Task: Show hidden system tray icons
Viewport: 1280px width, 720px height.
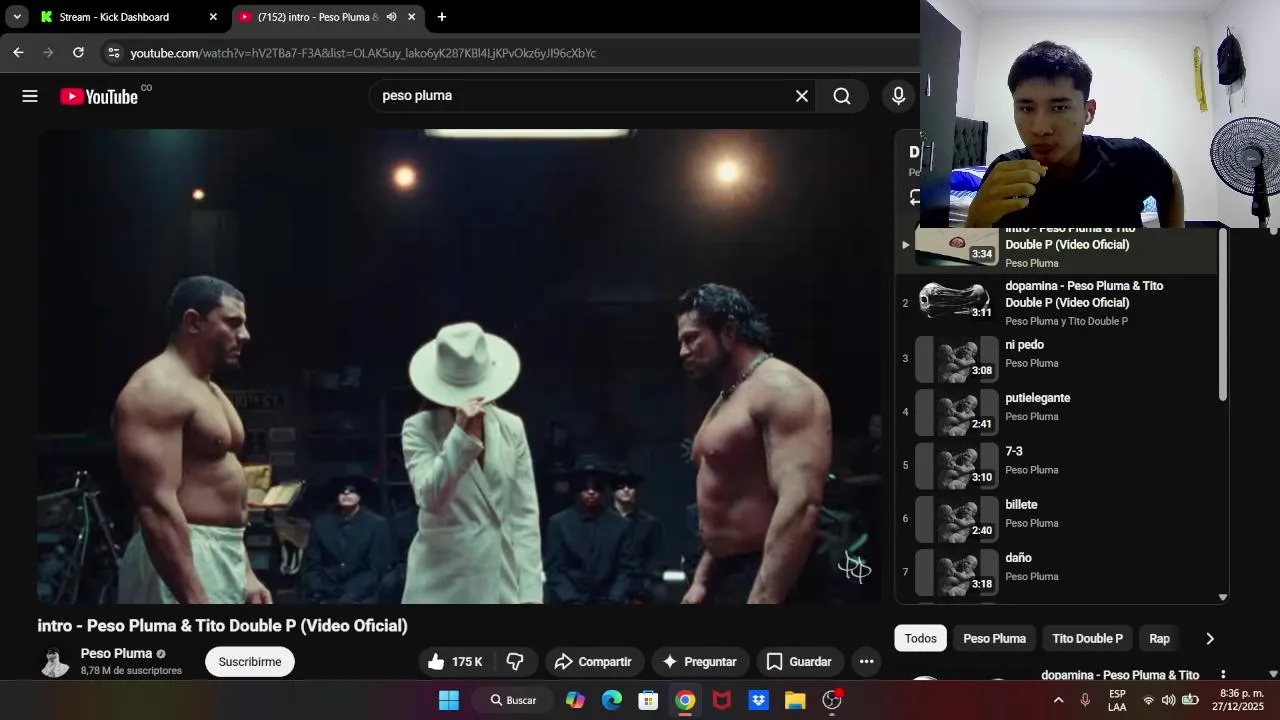Action: (x=1059, y=700)
